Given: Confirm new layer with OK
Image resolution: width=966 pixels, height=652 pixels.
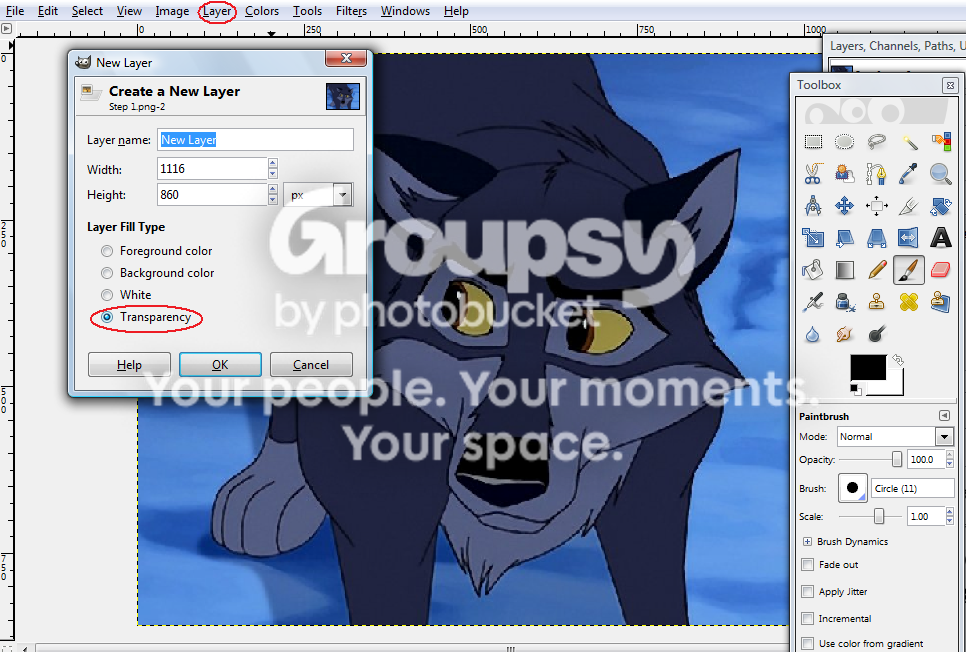Looking at the screenshot, I should pos(220,365).
